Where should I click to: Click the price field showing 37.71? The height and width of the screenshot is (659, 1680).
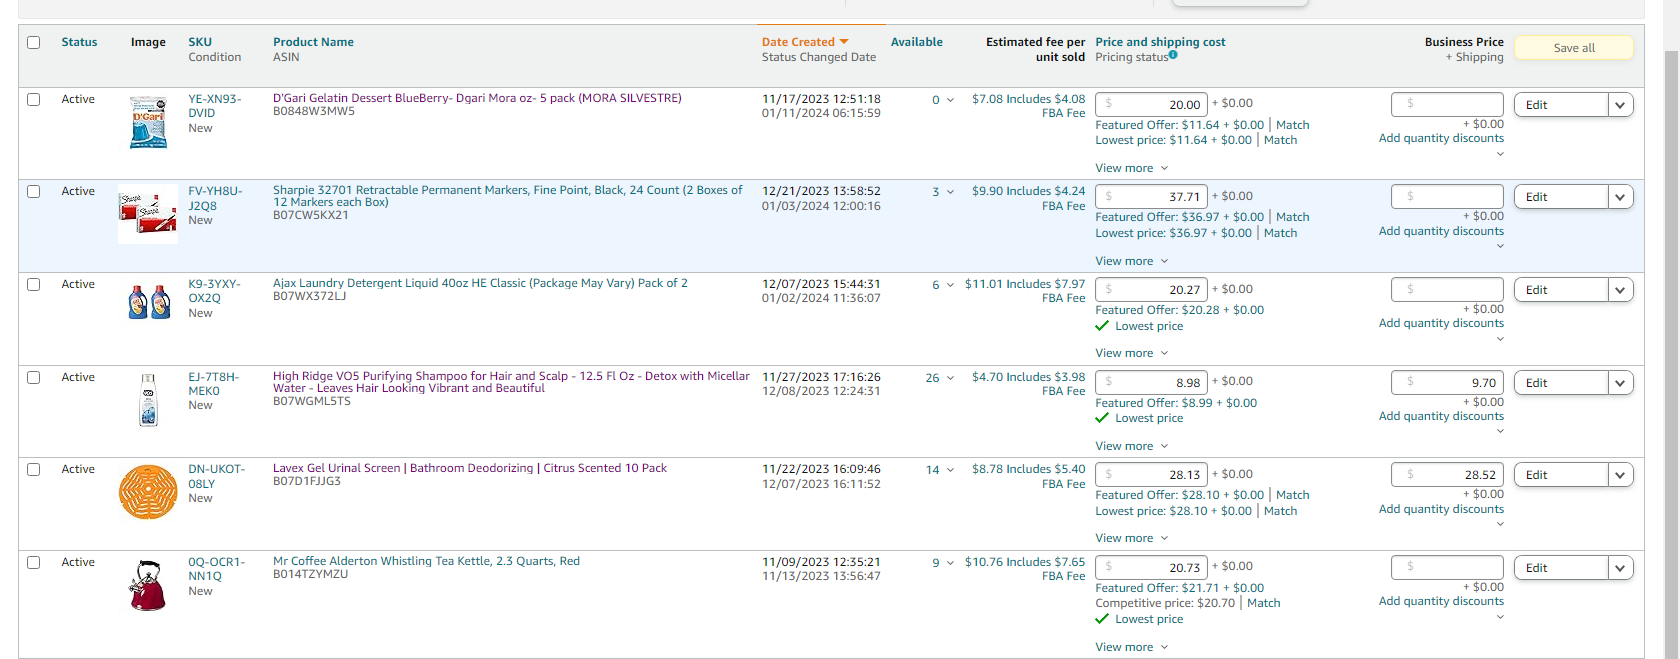1151,197
